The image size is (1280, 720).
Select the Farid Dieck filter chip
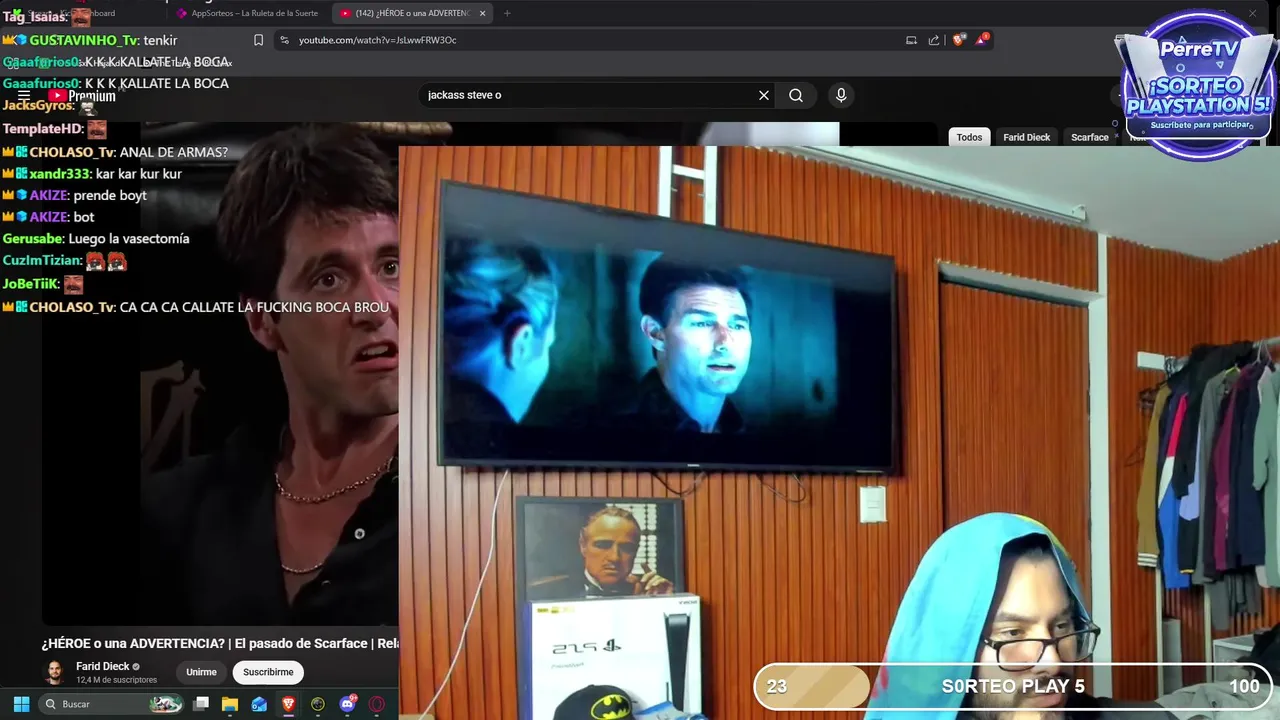click(x=1026, y=137)
